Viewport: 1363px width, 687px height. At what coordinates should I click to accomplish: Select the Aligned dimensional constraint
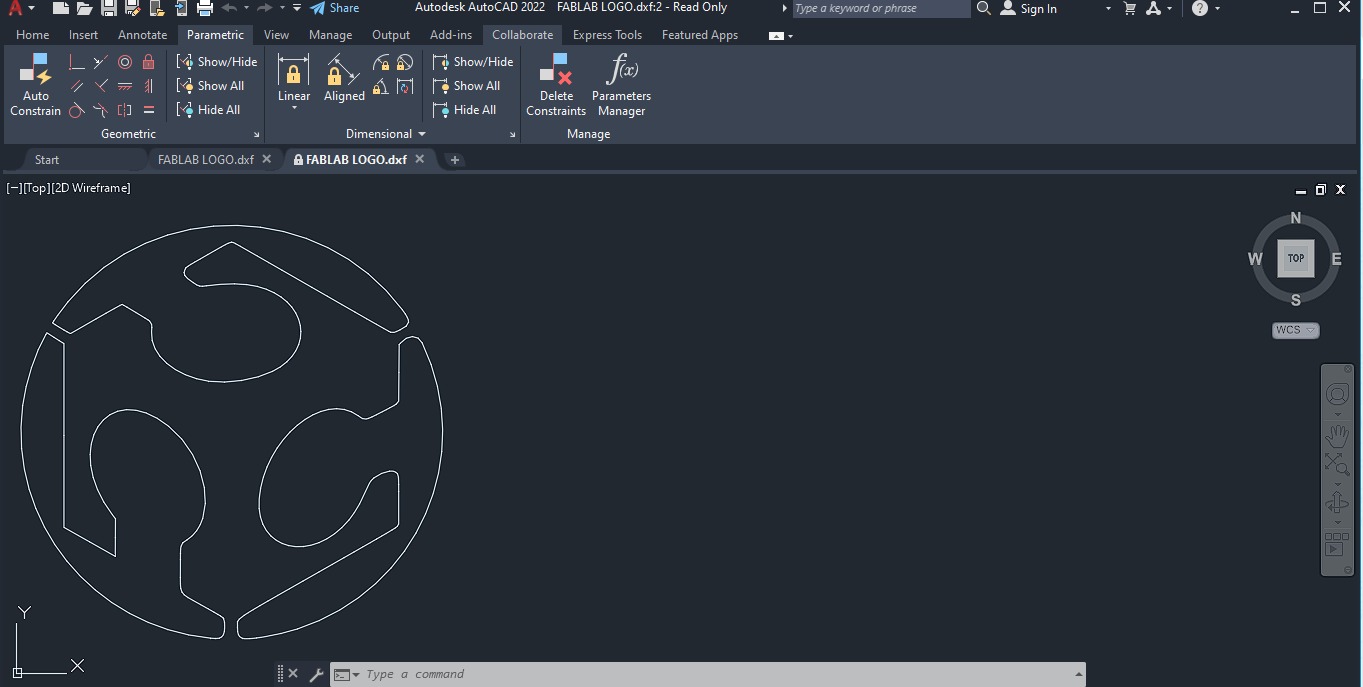click(344, 78)
